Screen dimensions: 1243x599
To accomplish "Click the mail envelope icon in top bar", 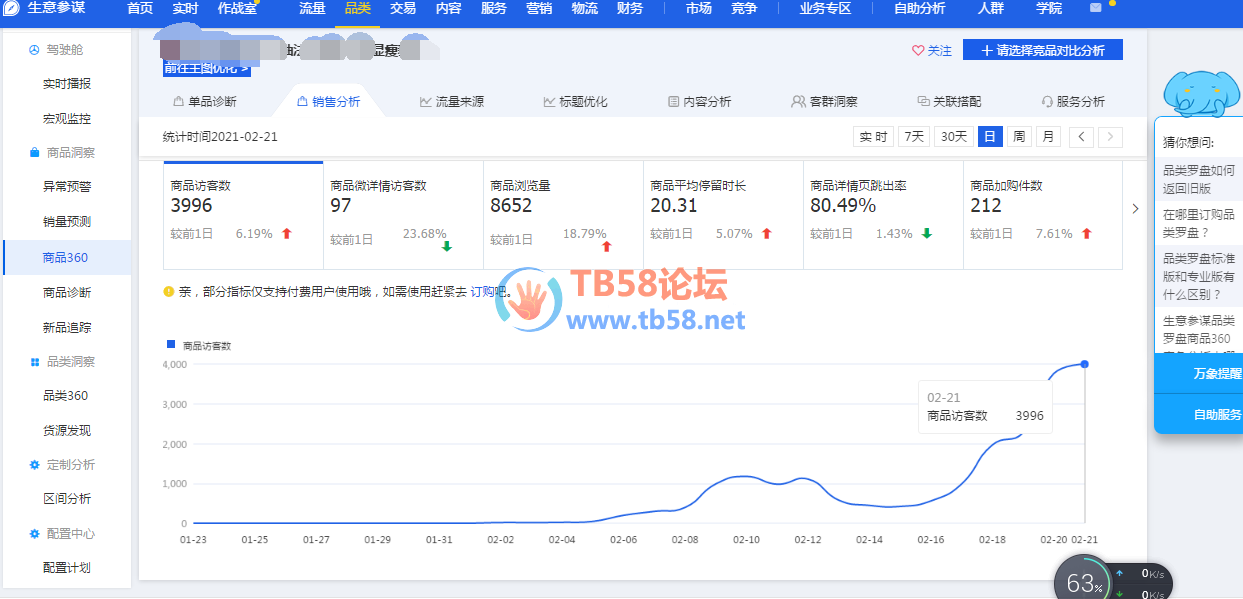I will [x=1095, y=8].
